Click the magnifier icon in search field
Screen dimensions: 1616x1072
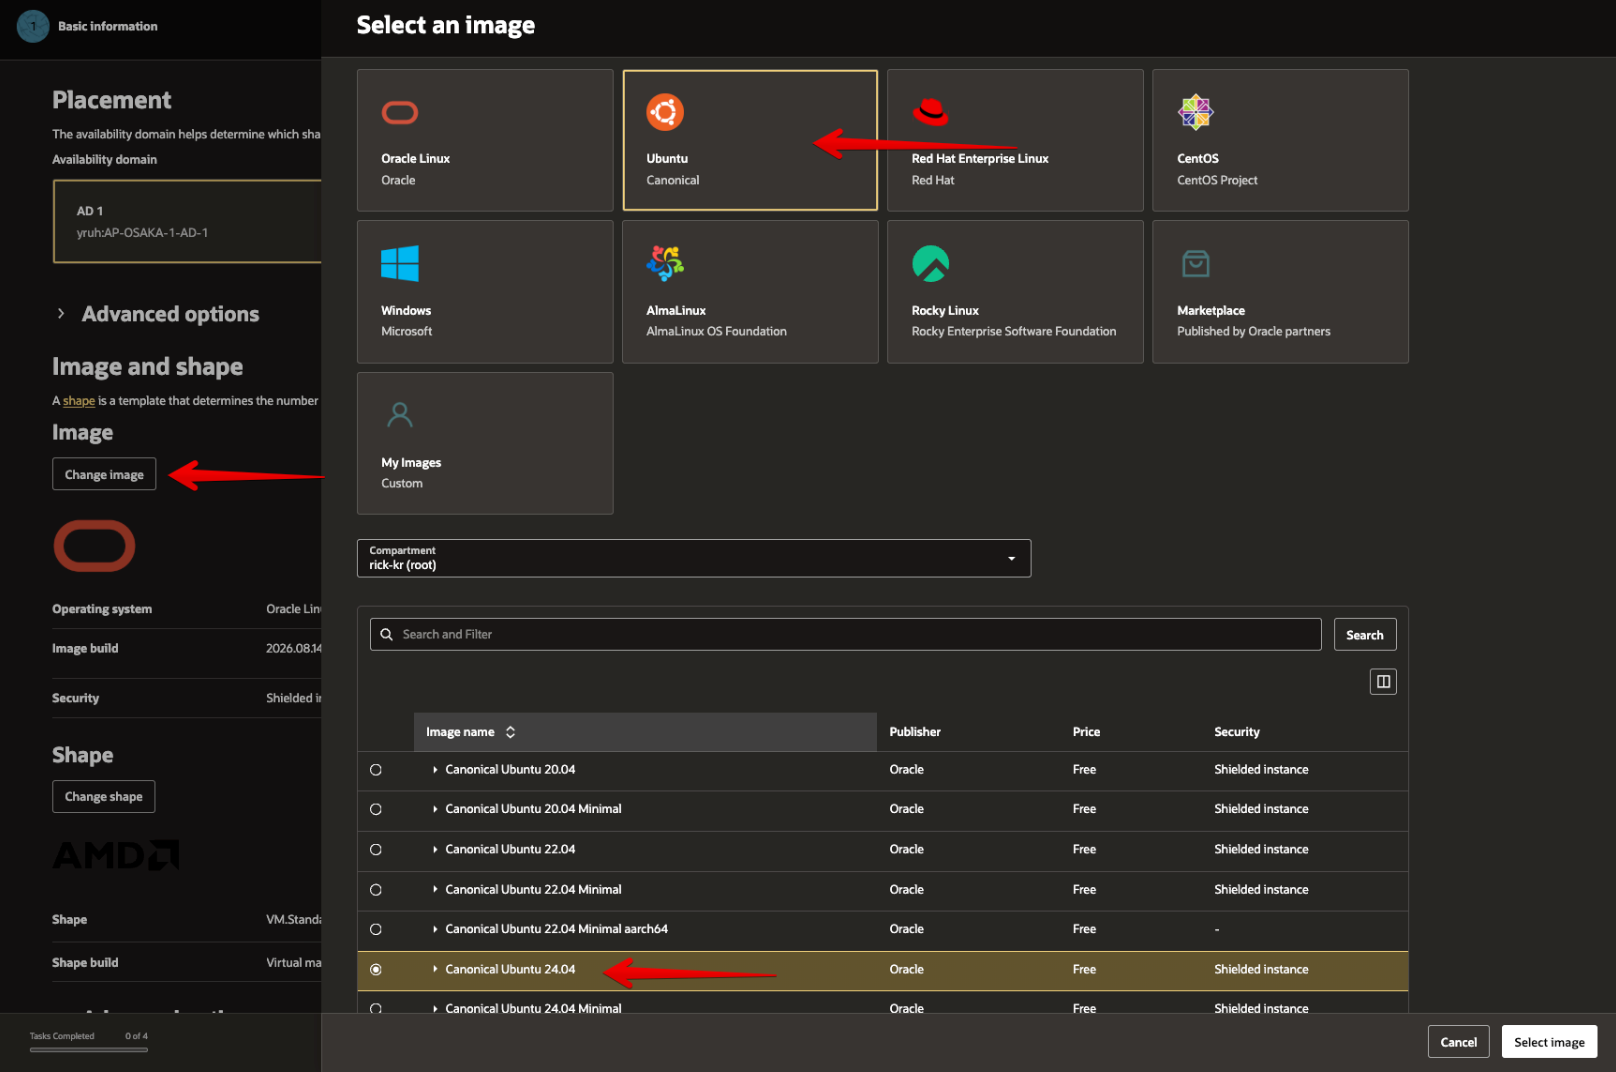386,634
